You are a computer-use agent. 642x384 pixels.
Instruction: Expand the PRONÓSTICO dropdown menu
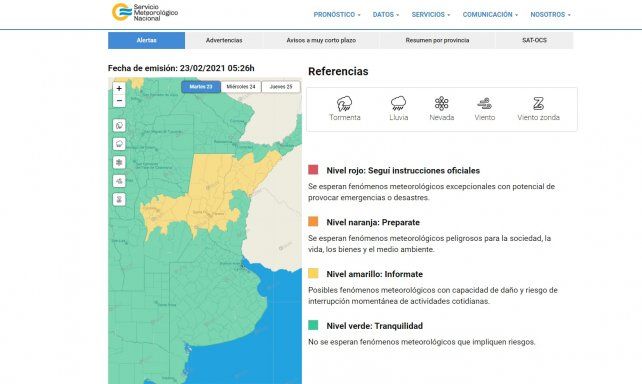tap(337, 15)
